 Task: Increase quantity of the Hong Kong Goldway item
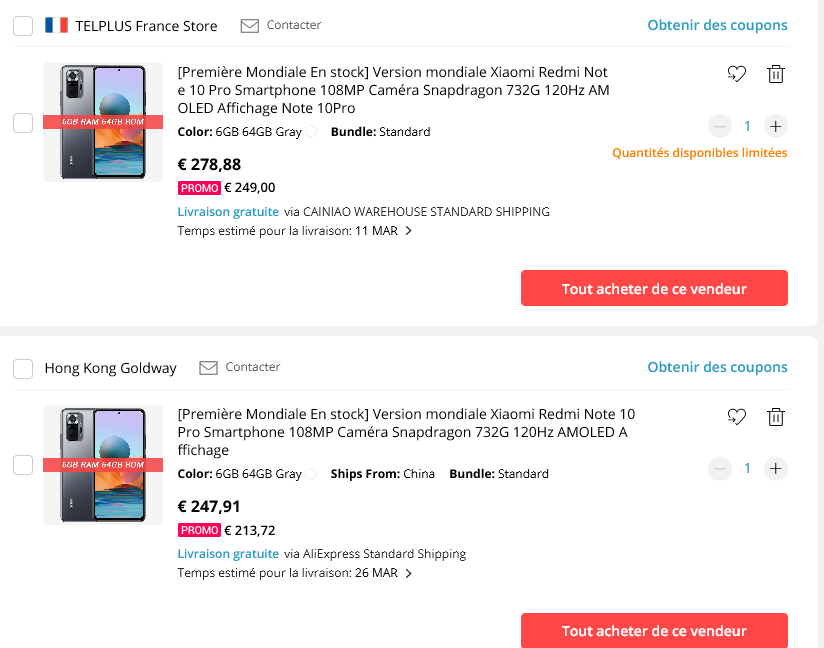776,468
